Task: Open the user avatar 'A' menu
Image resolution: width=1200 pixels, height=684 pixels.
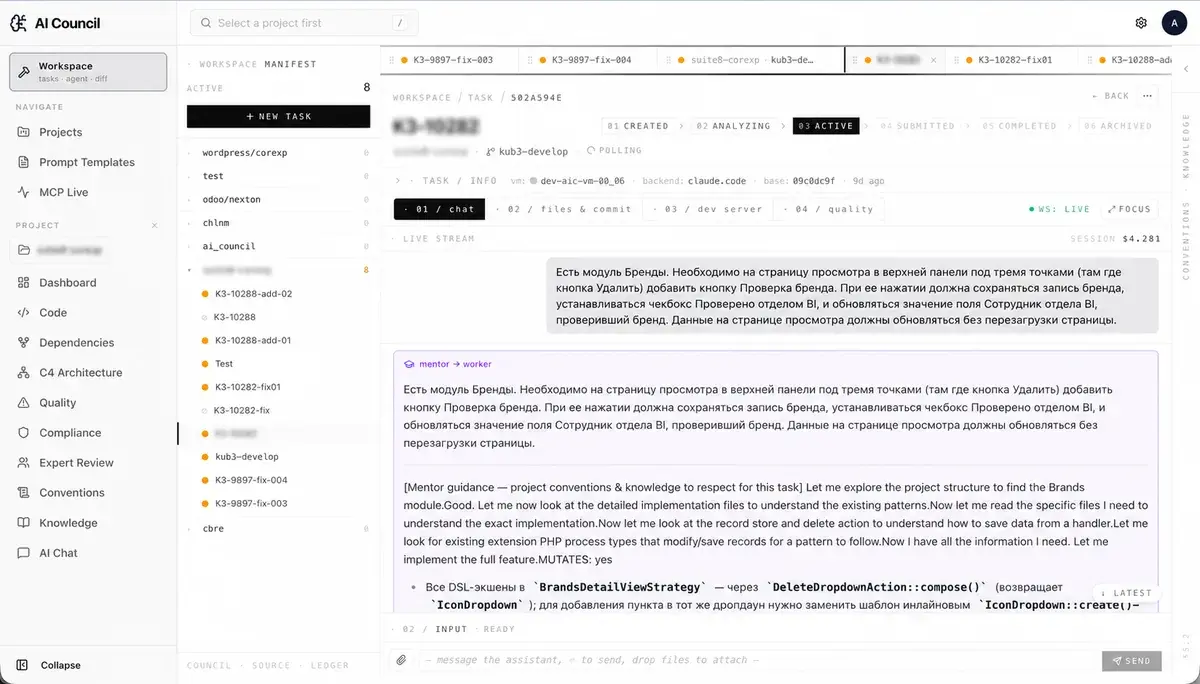Action: 1173,23
